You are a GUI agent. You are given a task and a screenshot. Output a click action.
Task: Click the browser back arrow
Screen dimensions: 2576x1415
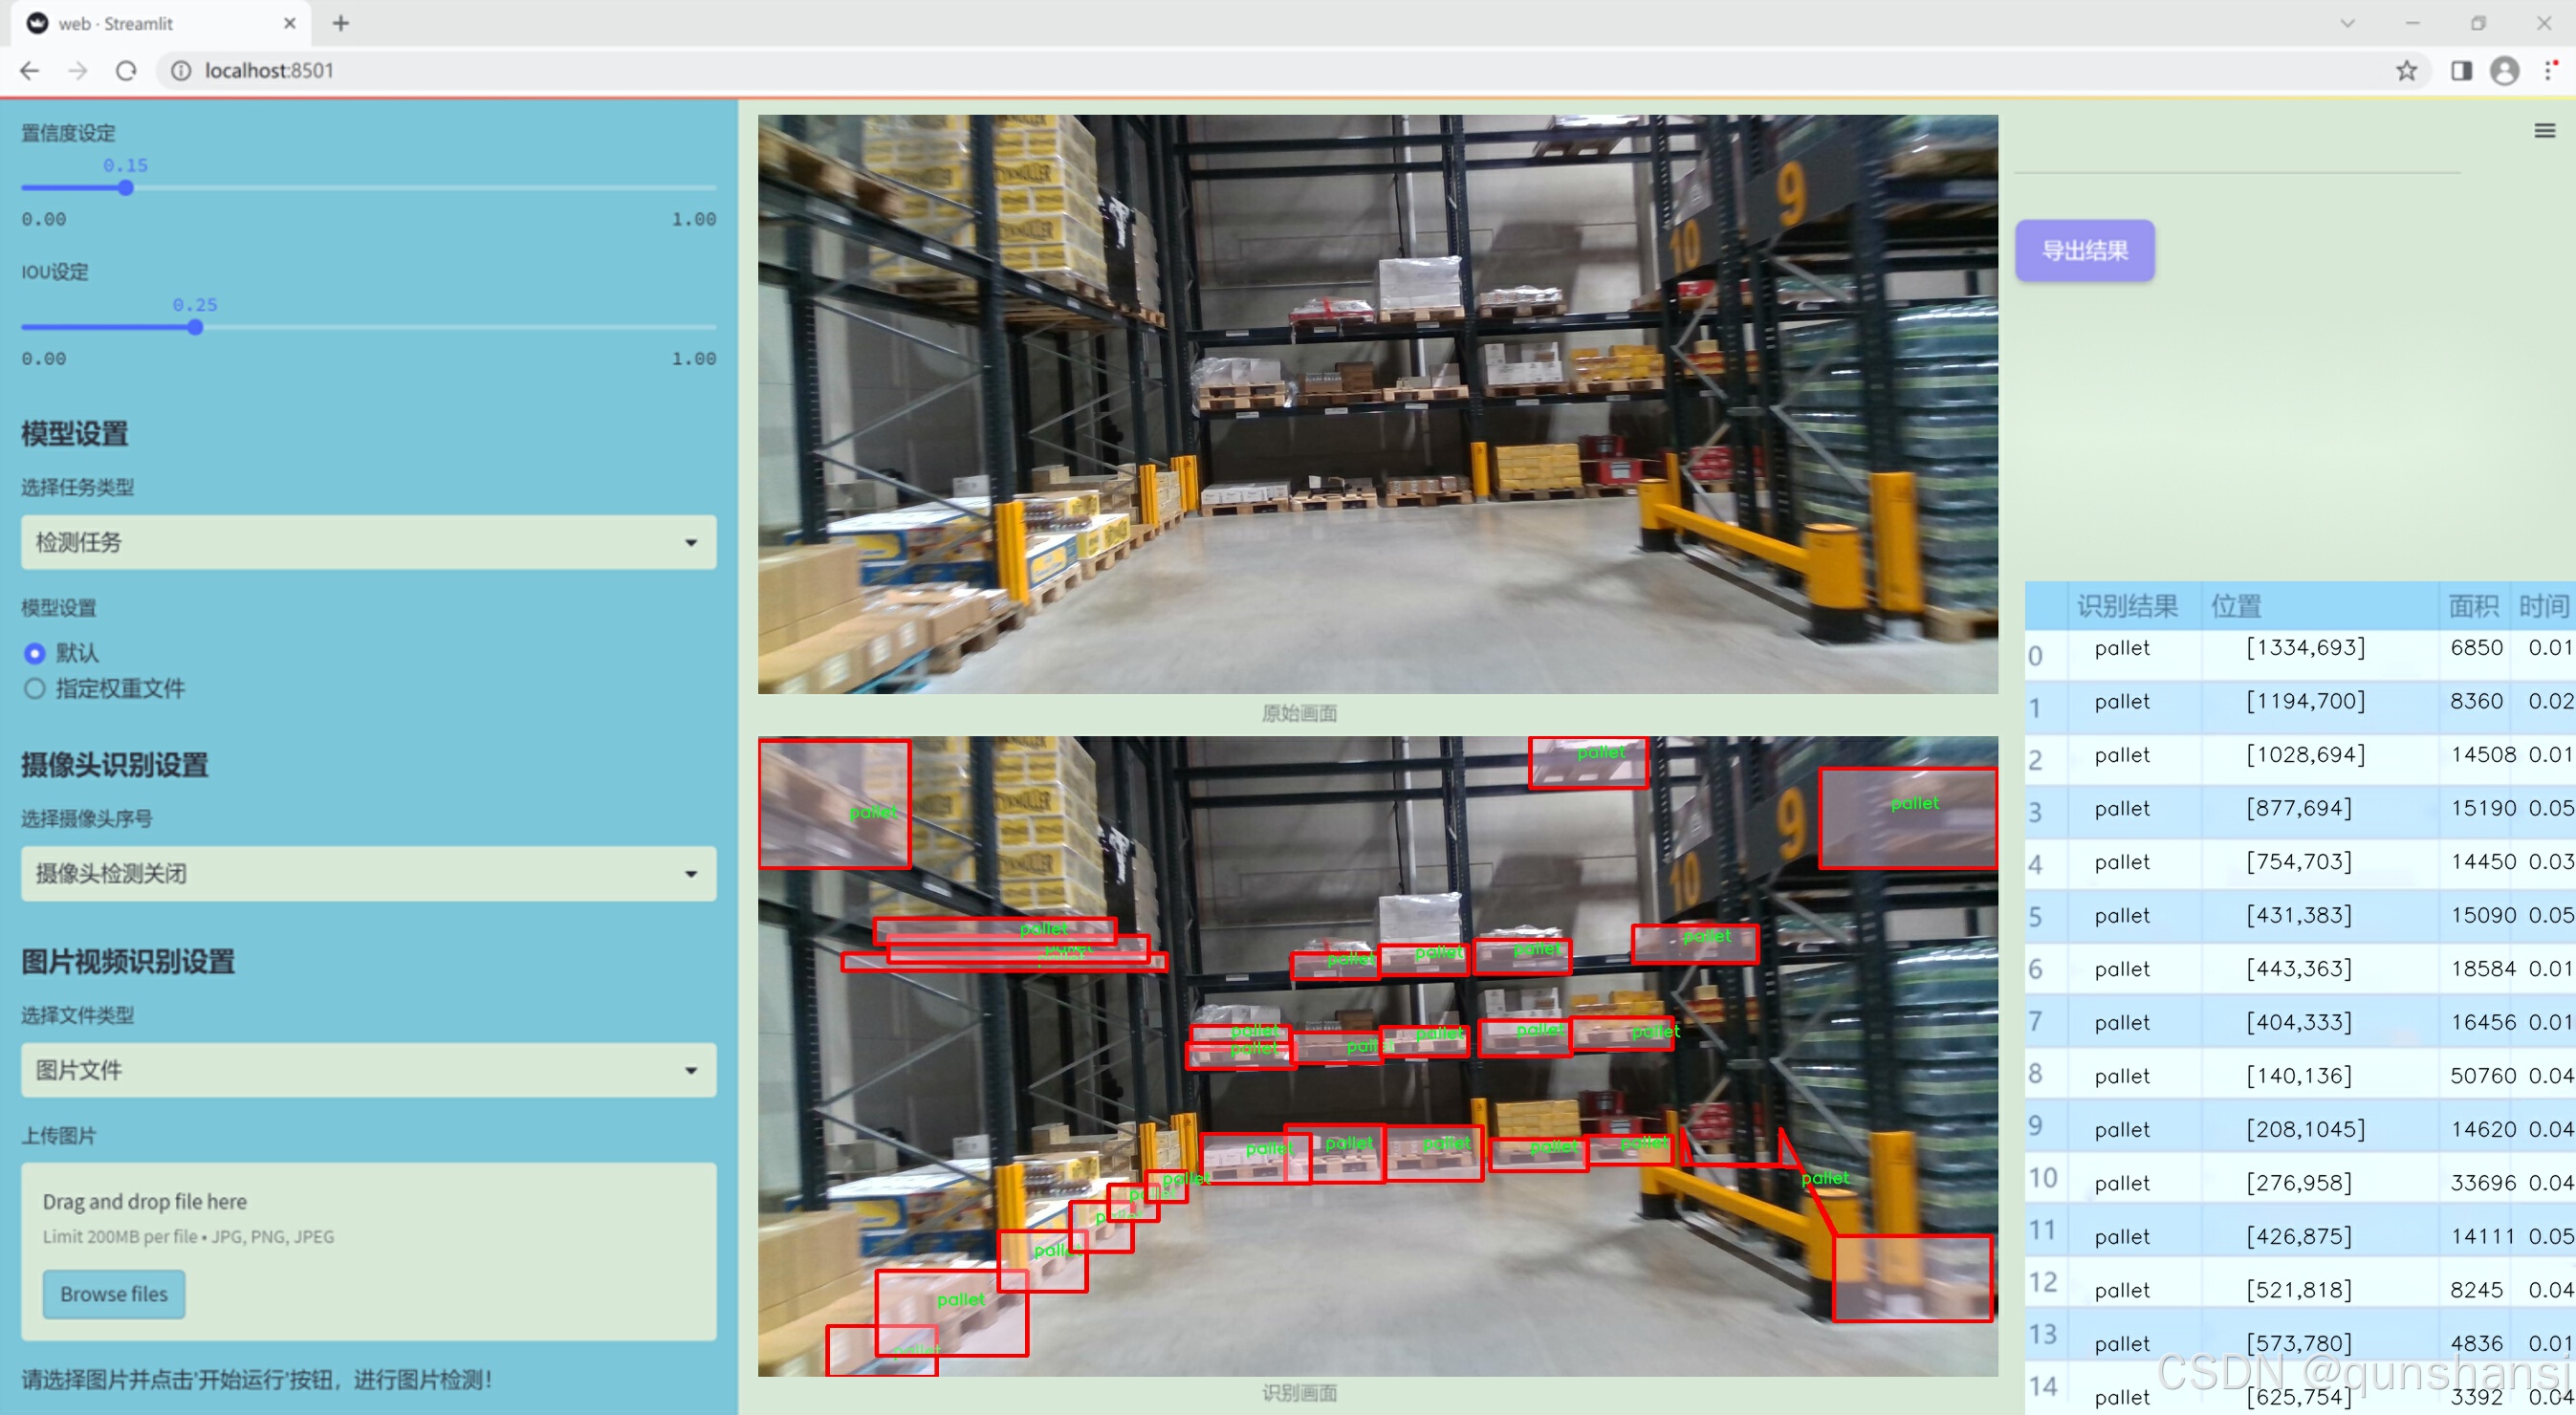pyautogui.click(x=30, y=71)
